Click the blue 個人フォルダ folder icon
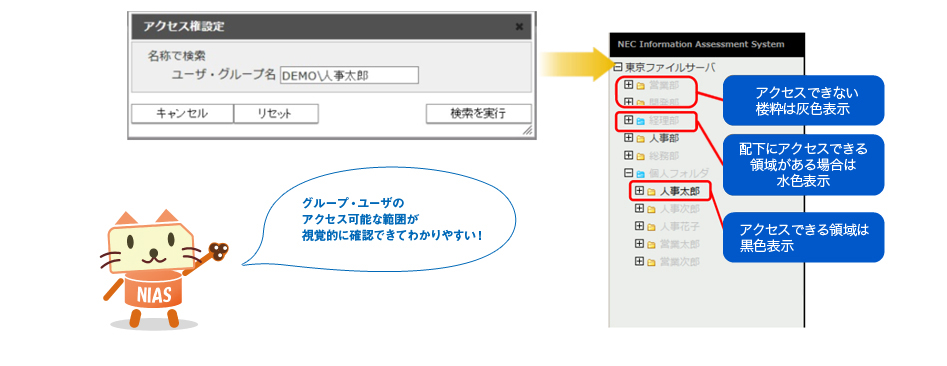 pyautogui.click(x=641, y=174)
